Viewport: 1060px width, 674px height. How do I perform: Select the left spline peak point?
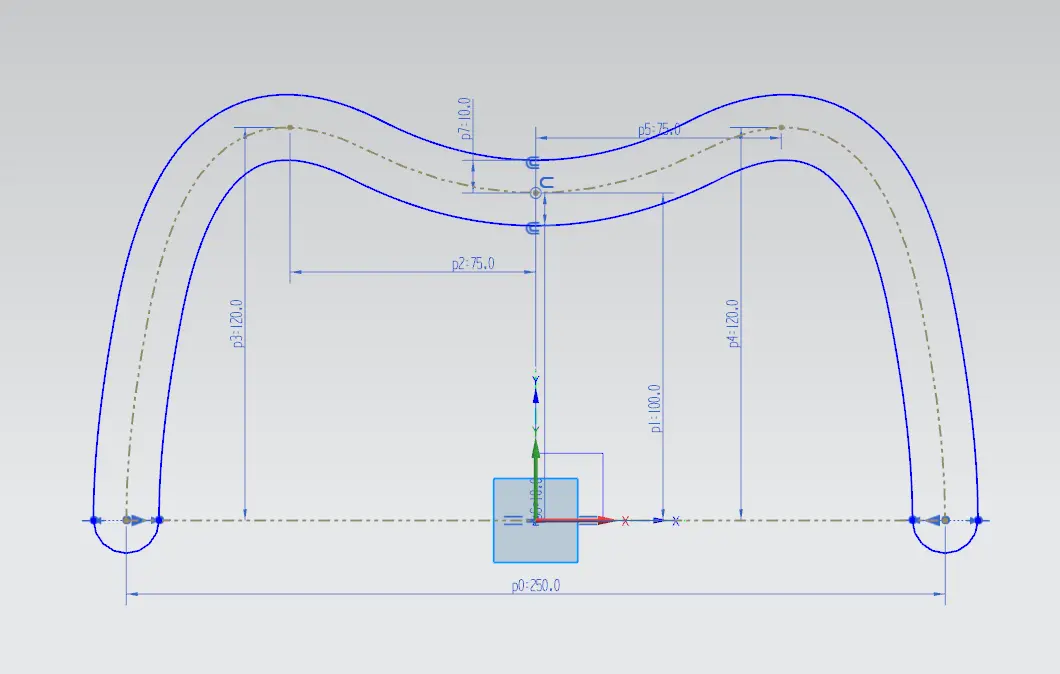(x=290, y=127)
